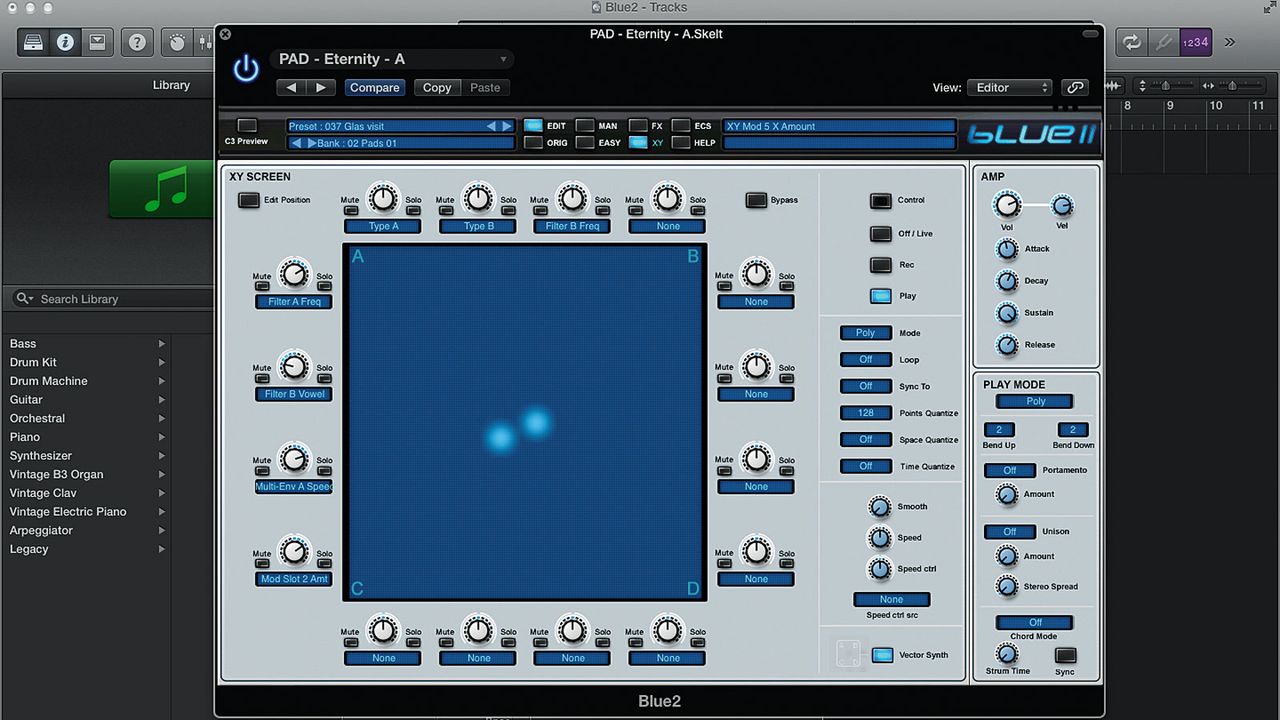The image size is (1280, 720).
Task: Open the Filter B Vowel assignment dropdown
Action: click(x=294, y=394)
